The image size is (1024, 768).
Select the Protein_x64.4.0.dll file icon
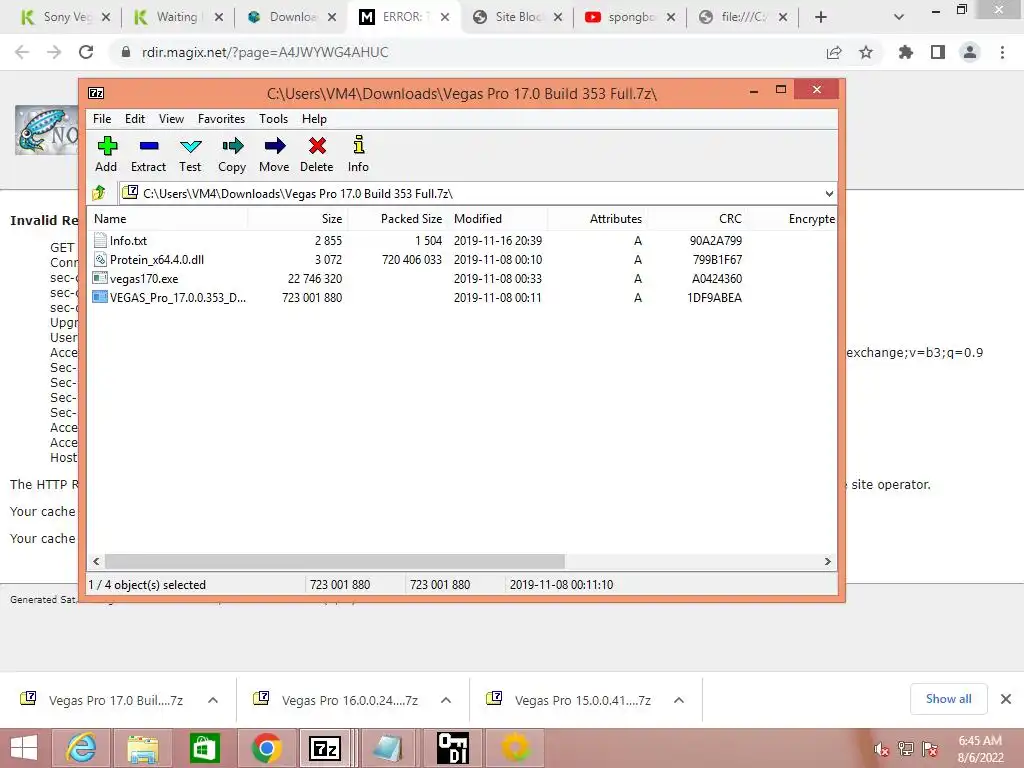click(100, 259)
